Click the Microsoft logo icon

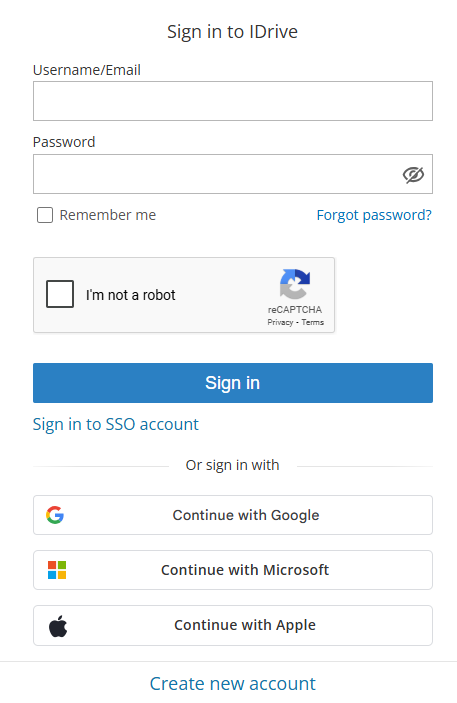coord(57,570)
